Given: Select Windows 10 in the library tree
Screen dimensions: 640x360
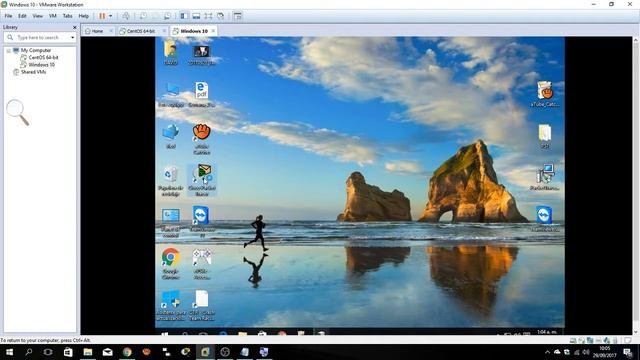Looking at the screenshot, I should click(41, 64).
